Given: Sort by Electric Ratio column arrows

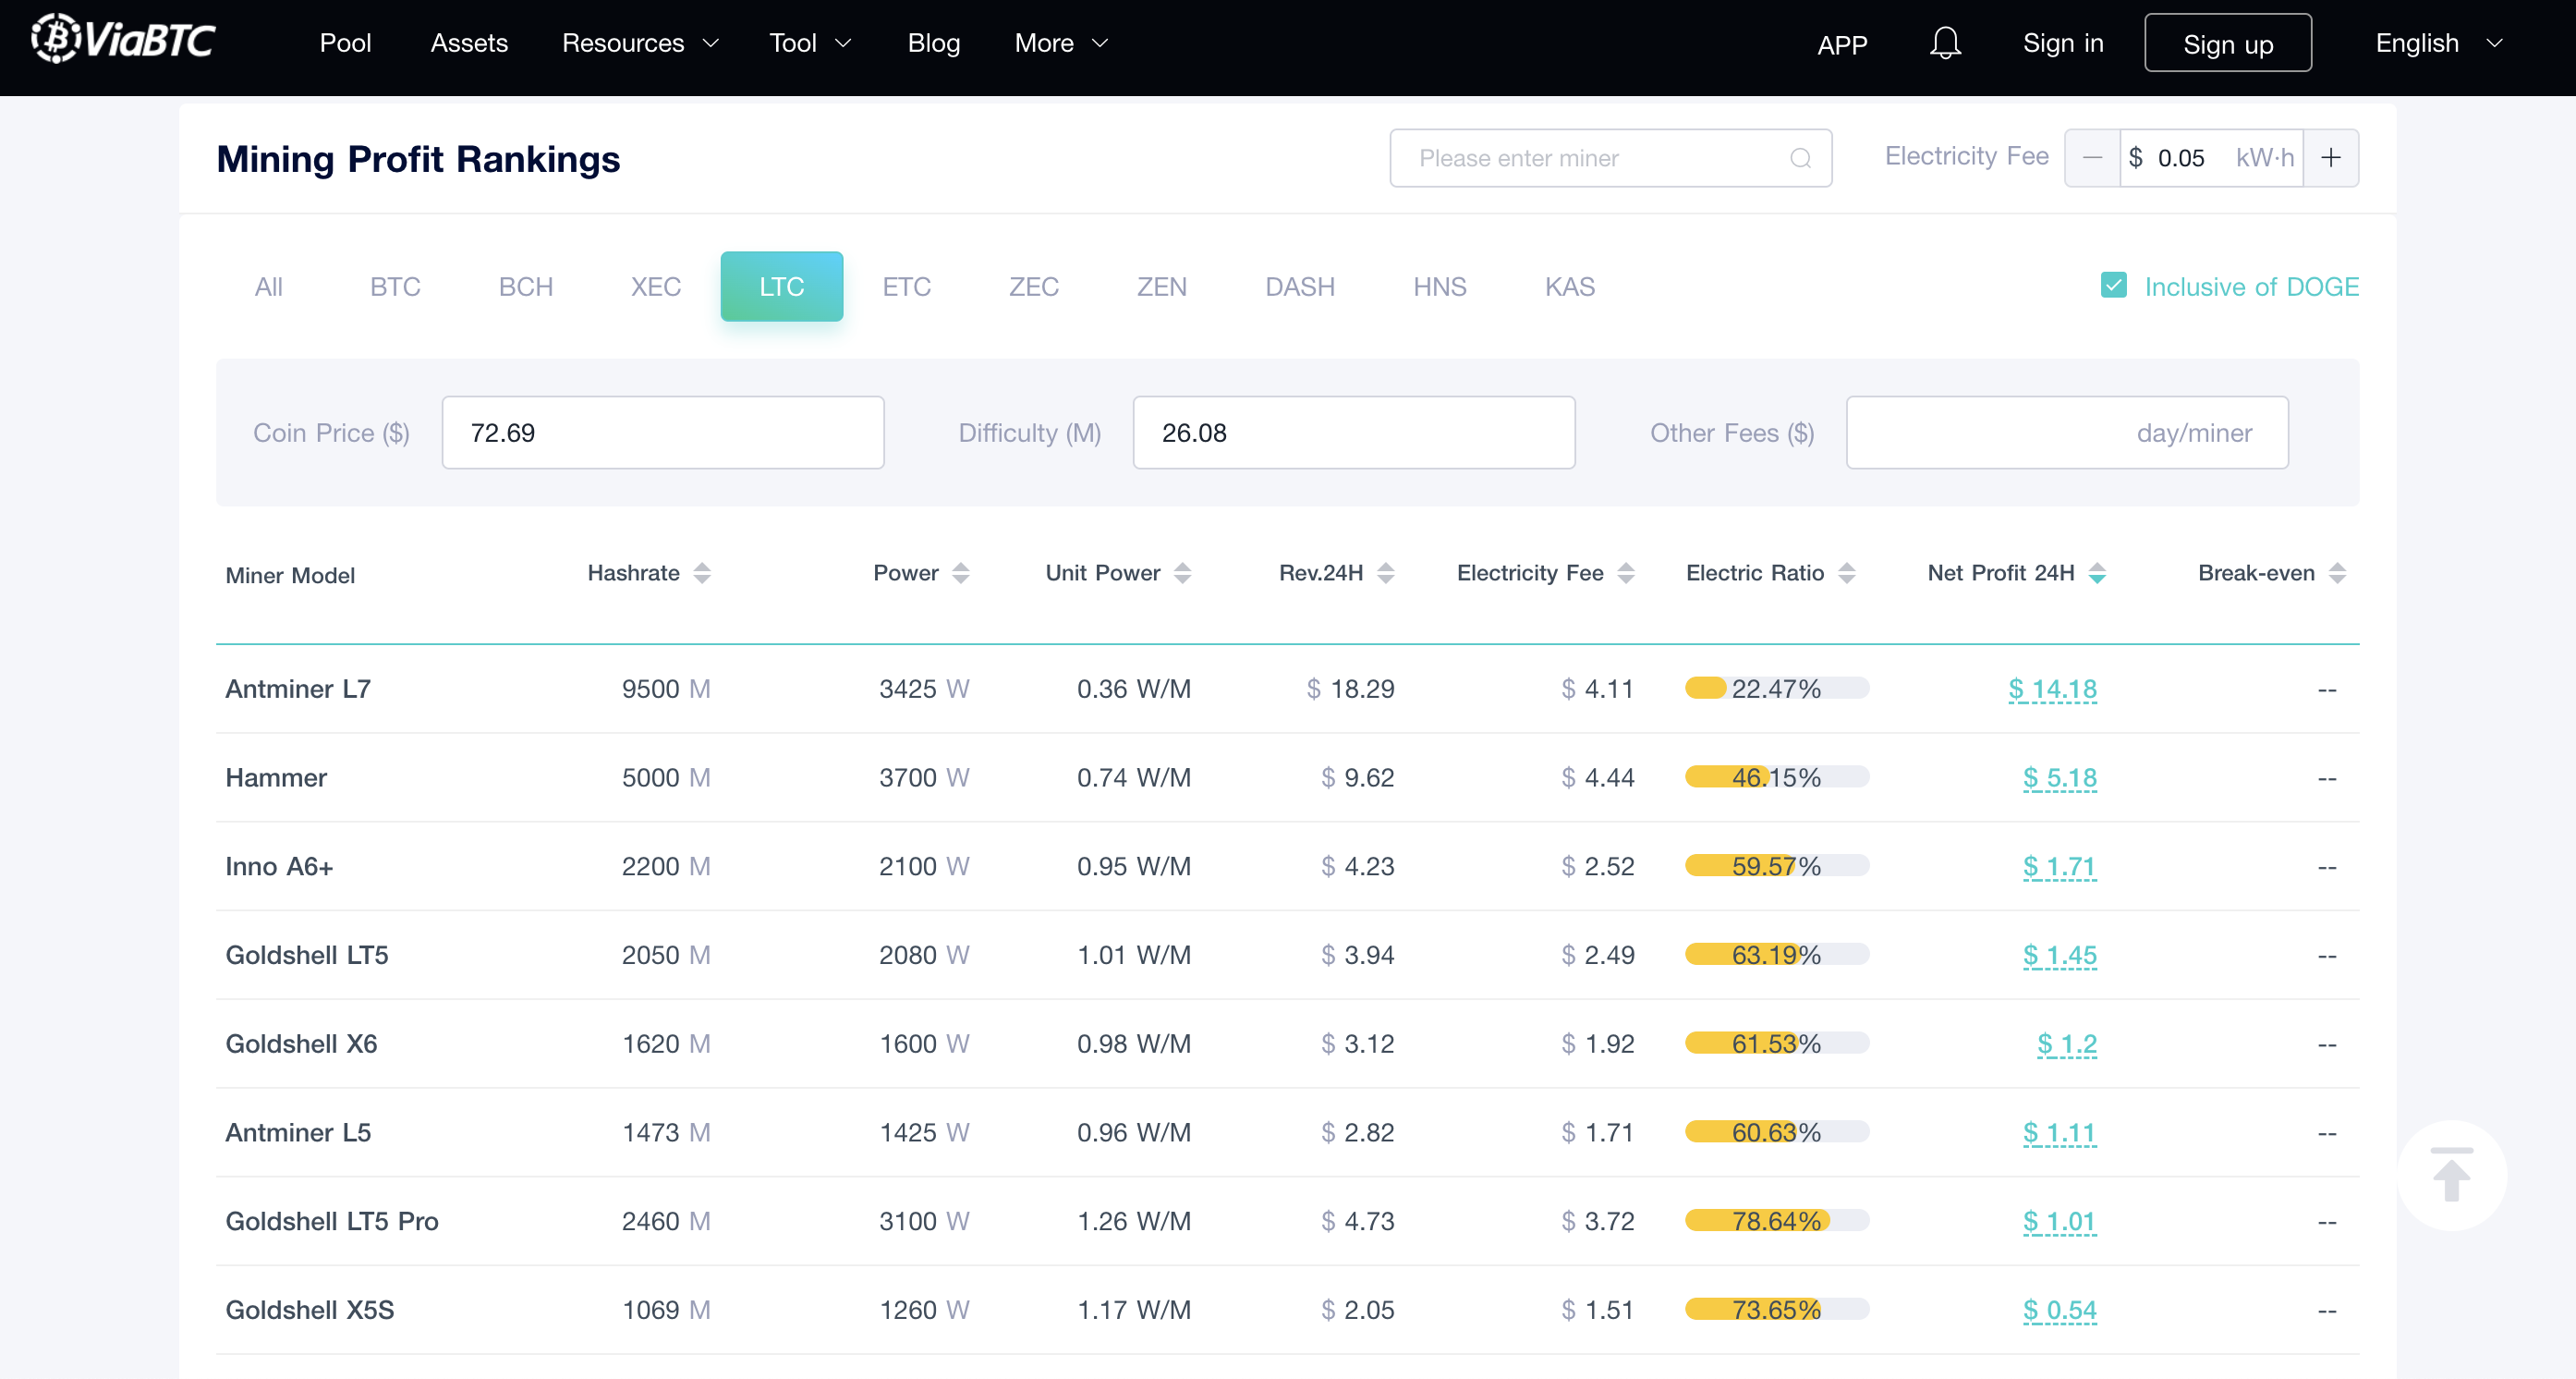Looking at the screenshot, I should [1847, 573].
